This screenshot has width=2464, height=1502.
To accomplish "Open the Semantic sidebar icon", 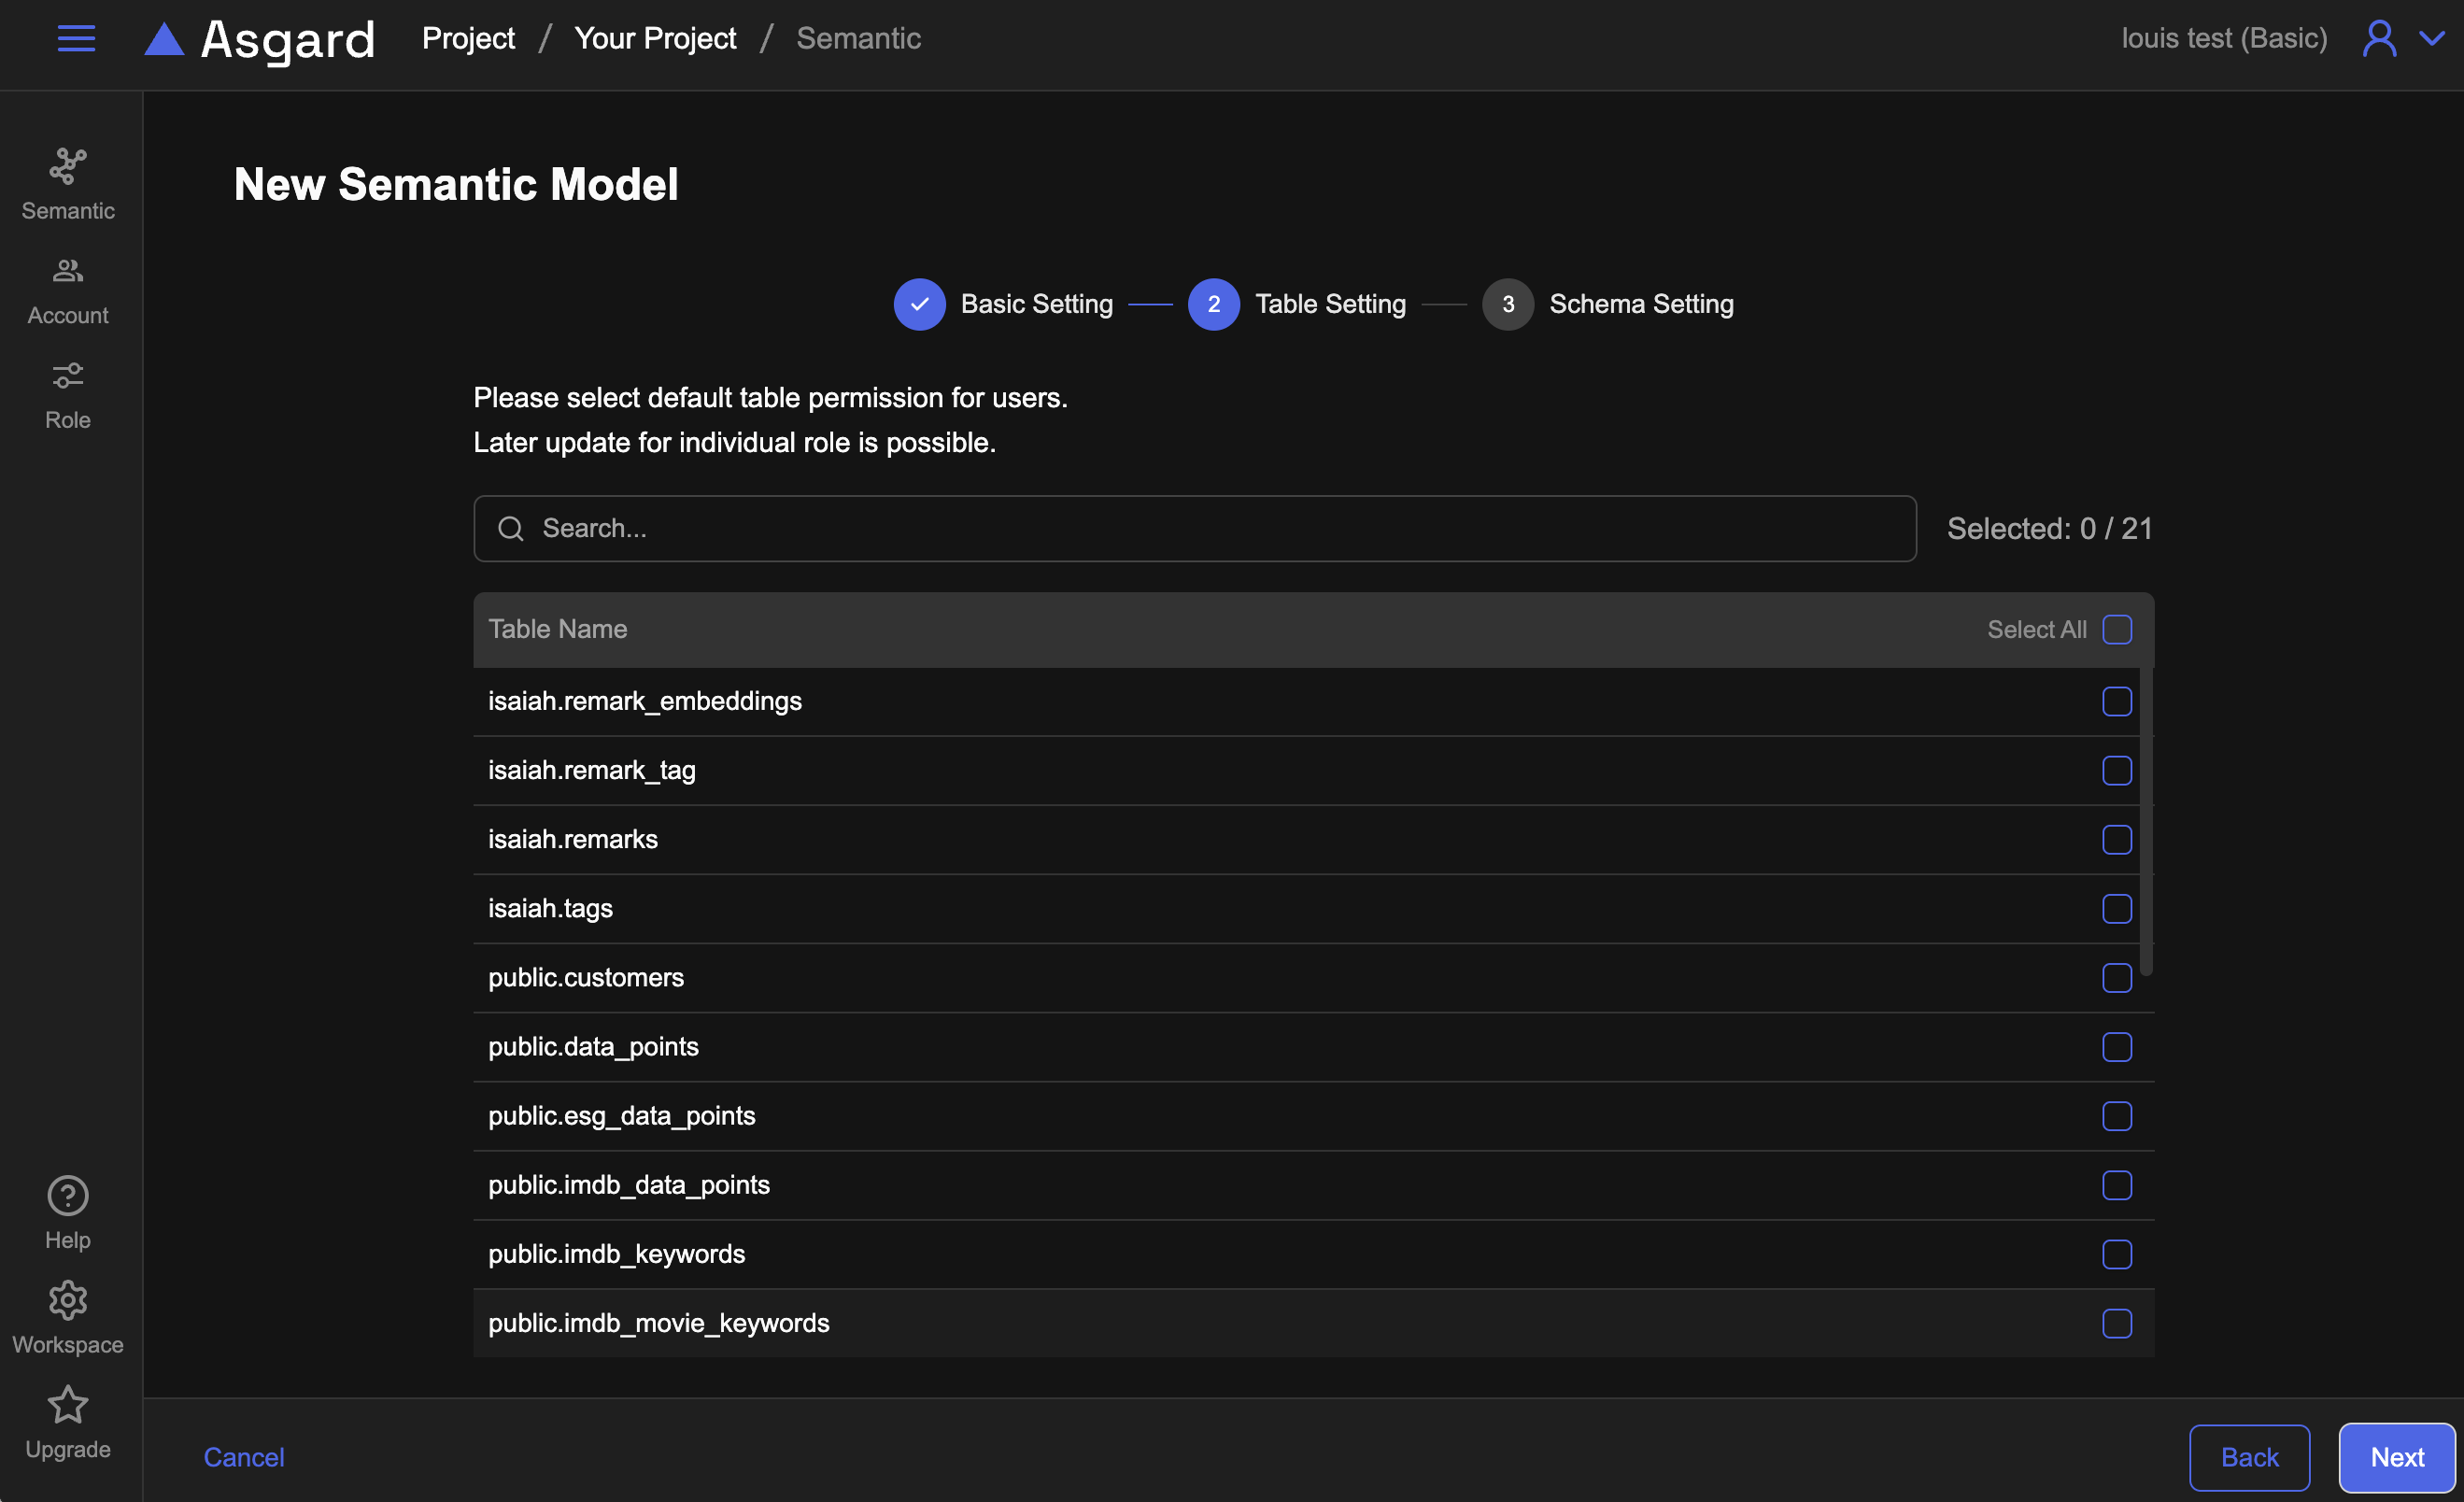I will click(68, 166).
